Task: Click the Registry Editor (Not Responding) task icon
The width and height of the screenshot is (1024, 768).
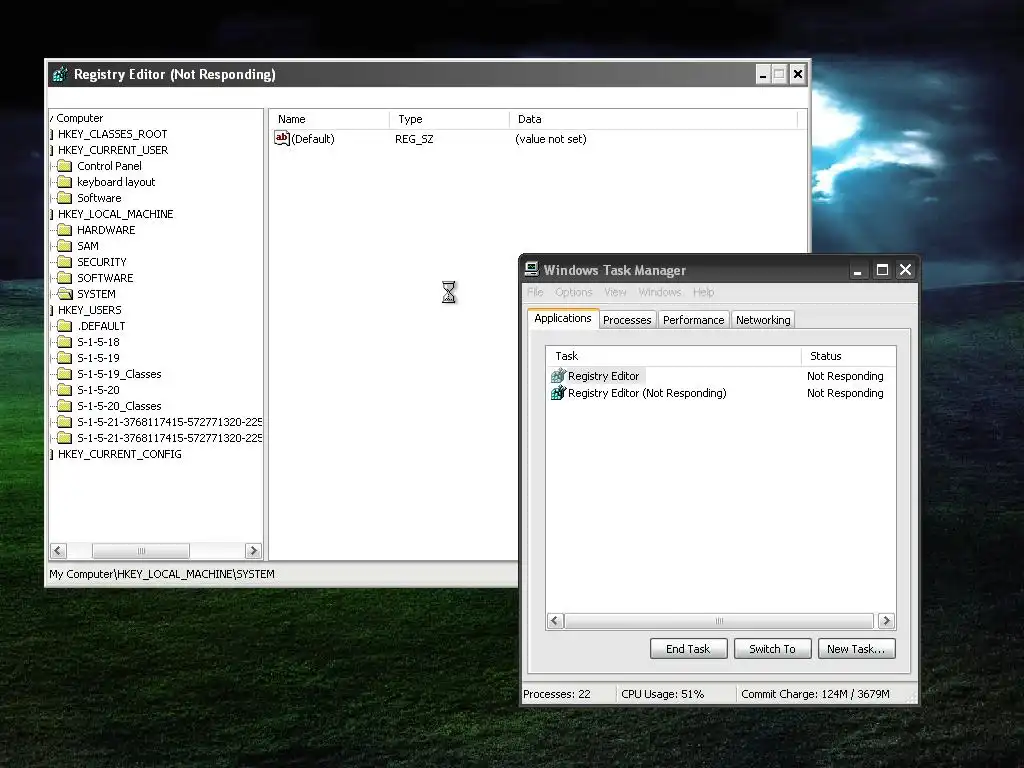Action: click(x=558, y=392)
